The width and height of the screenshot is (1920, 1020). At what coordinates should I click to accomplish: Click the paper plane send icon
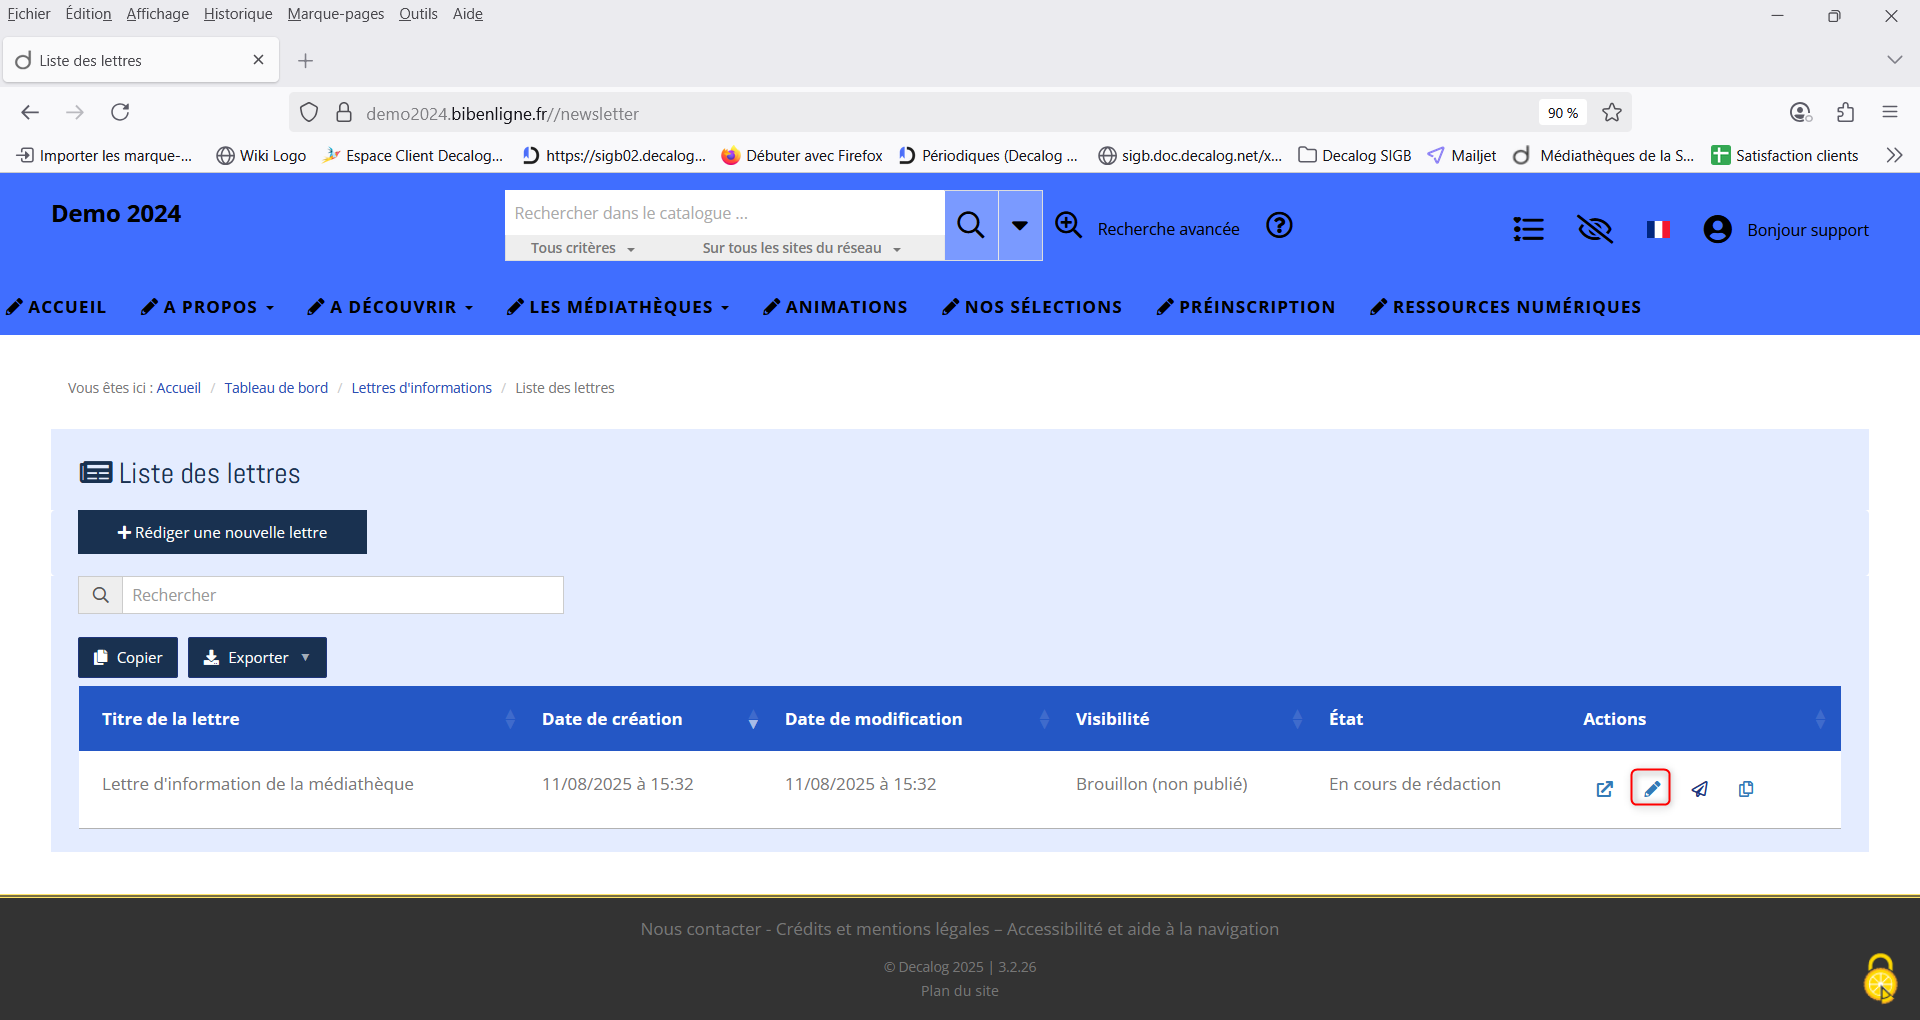[x=1699, y=789]
